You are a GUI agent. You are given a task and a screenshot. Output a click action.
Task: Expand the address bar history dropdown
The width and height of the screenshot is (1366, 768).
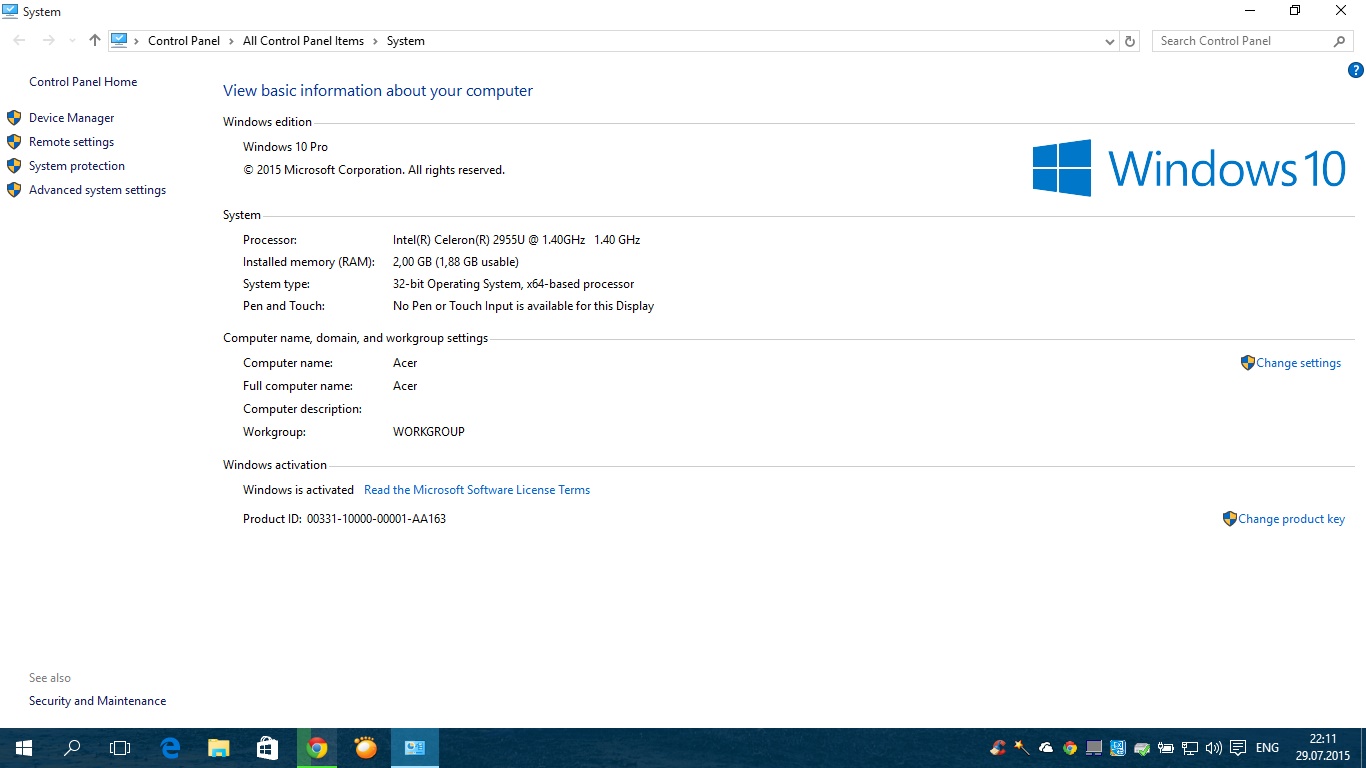coord(1109,41)
